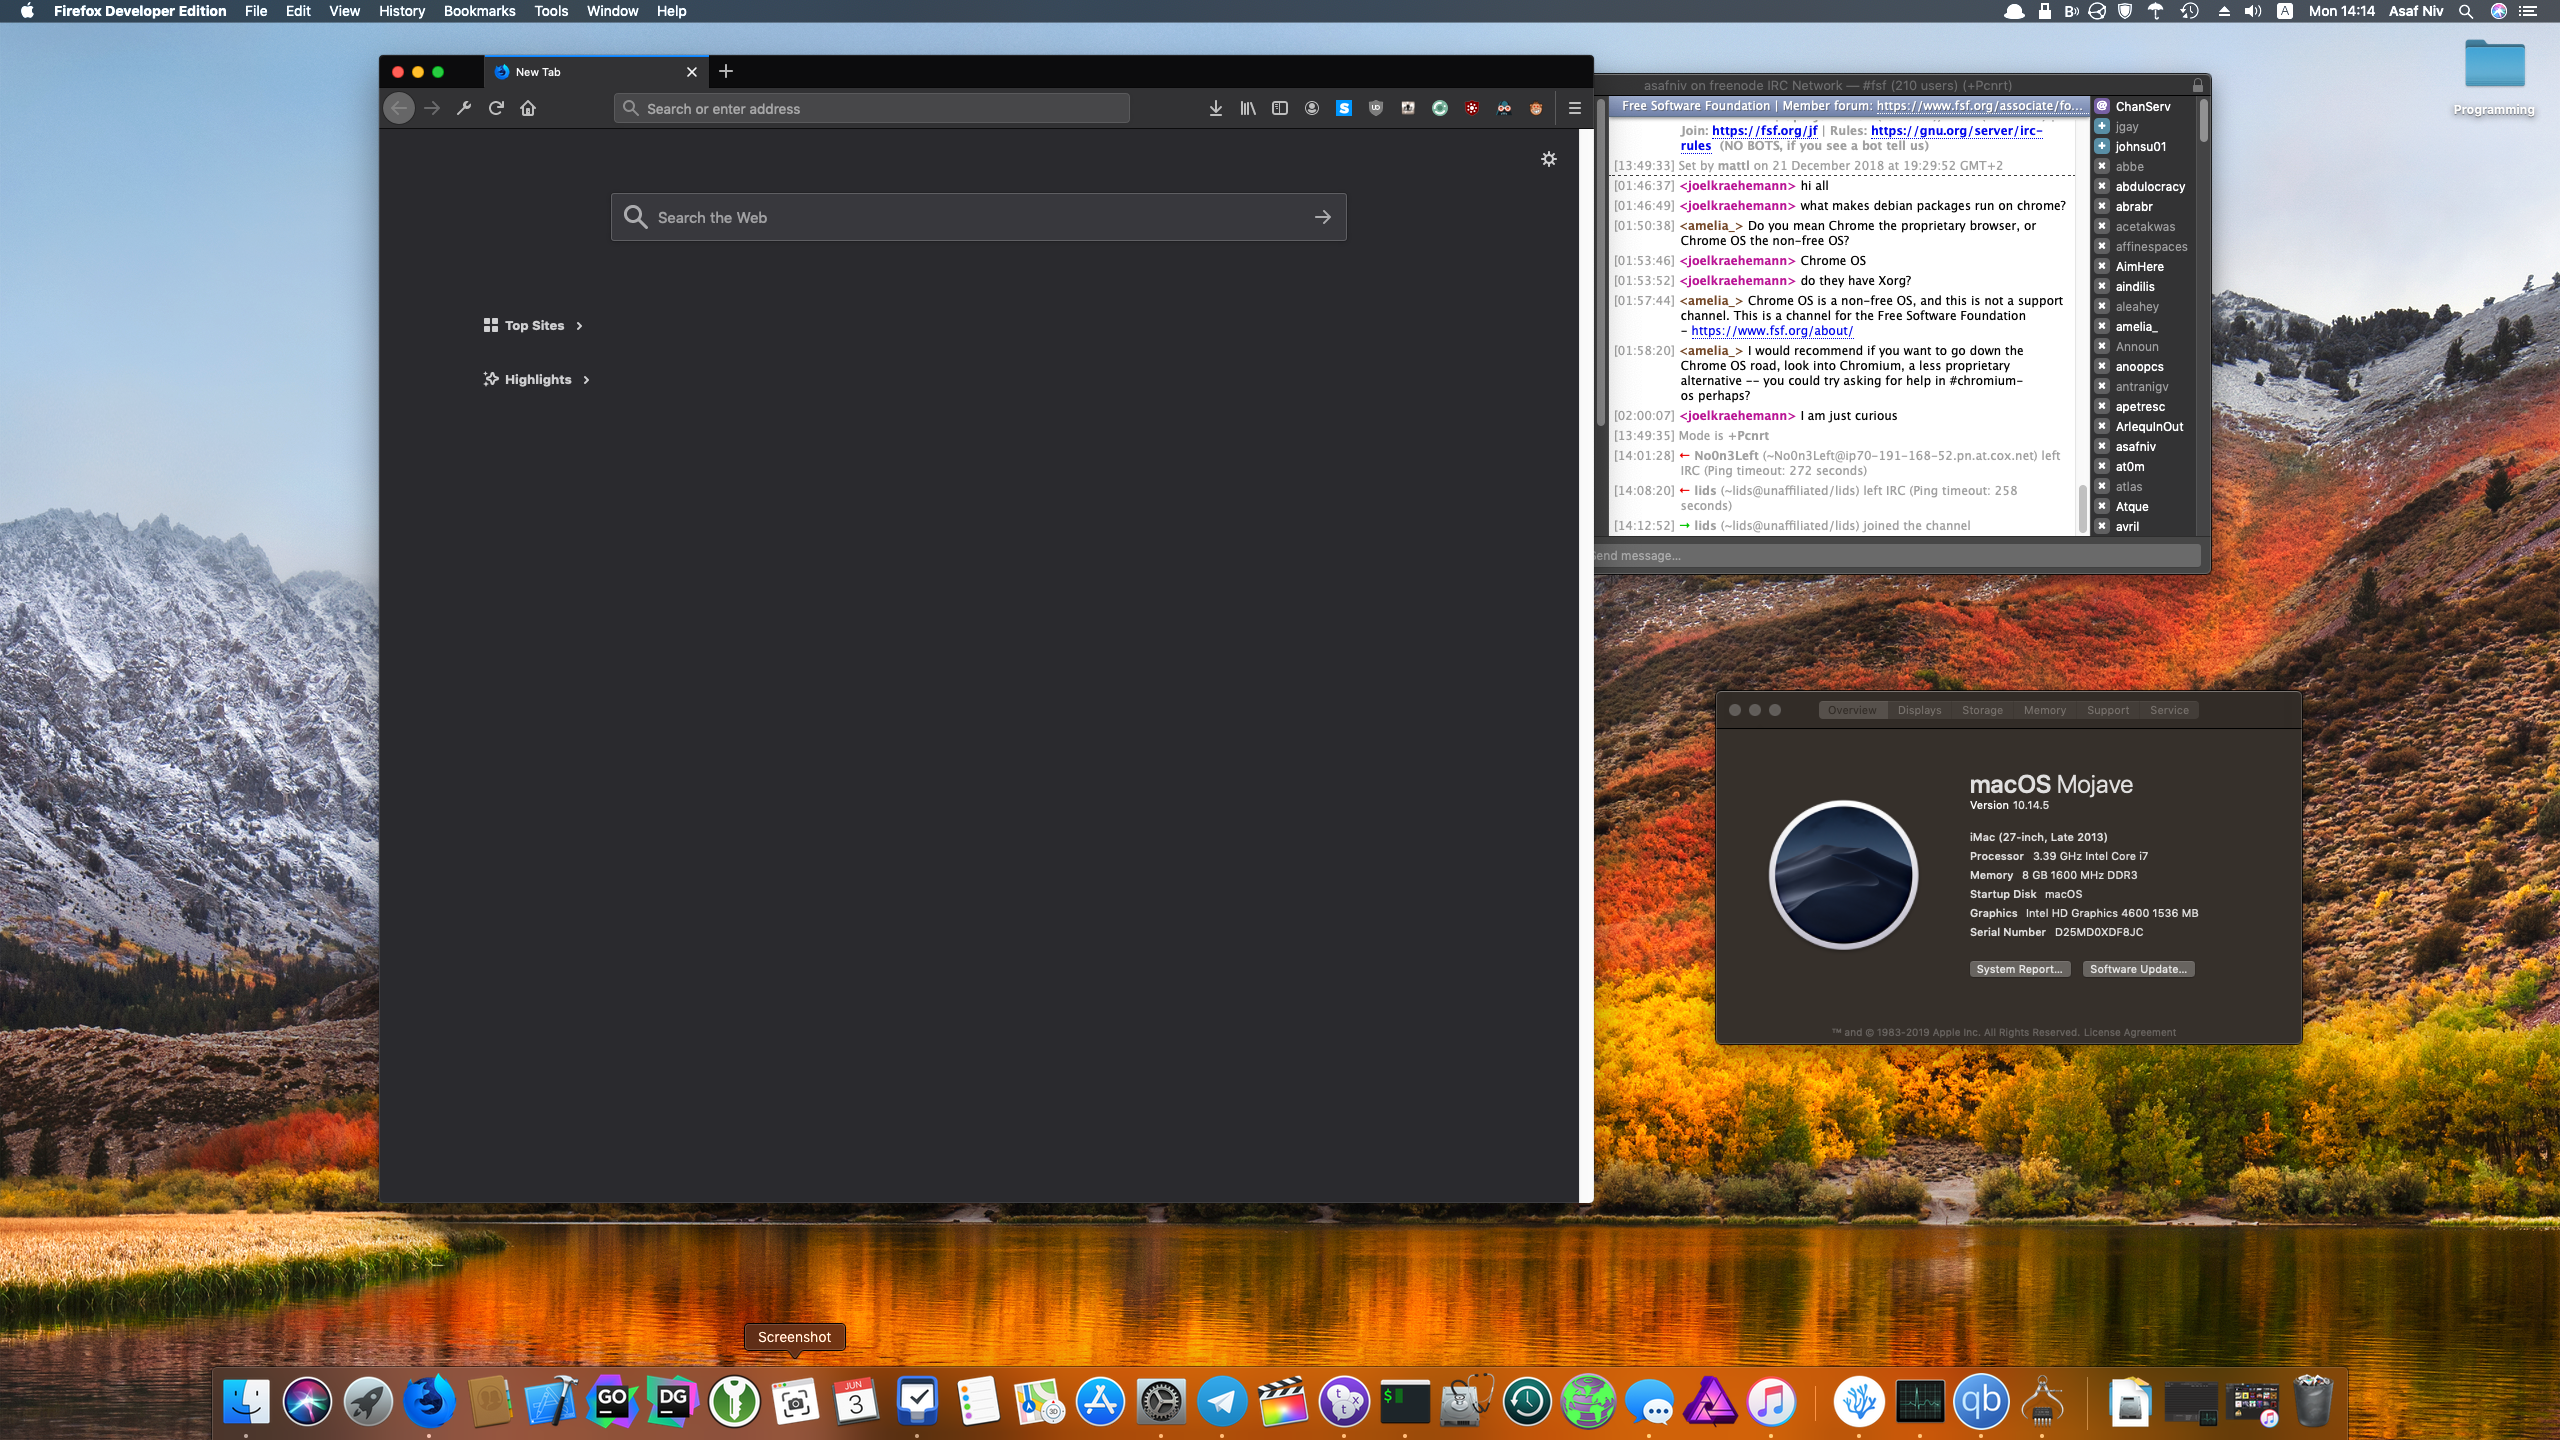The height and width of the screenshot is (1440, 2560).
Task: Open the Firefox hamburger menu
Action: point(1574,108)
